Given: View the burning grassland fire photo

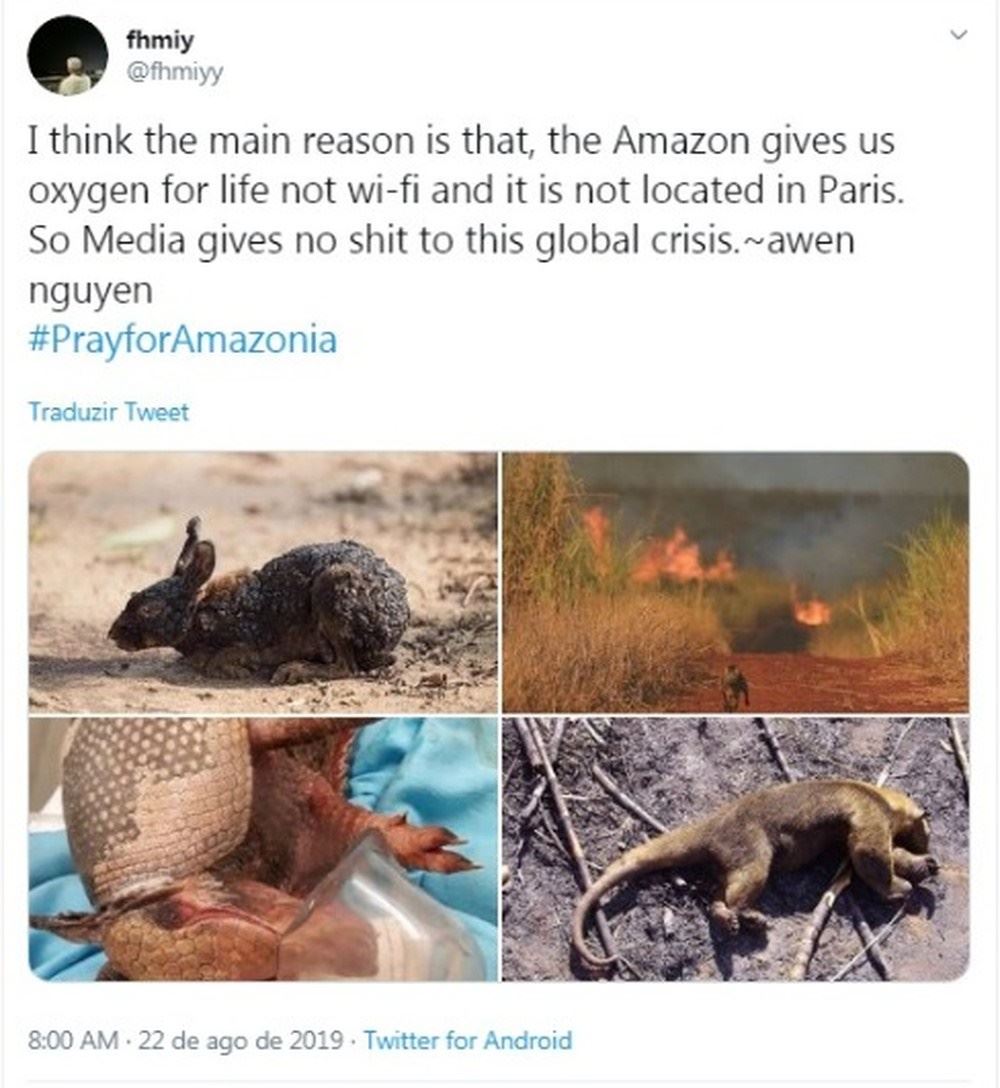Looking at the screenshot, I should [735, 582].
